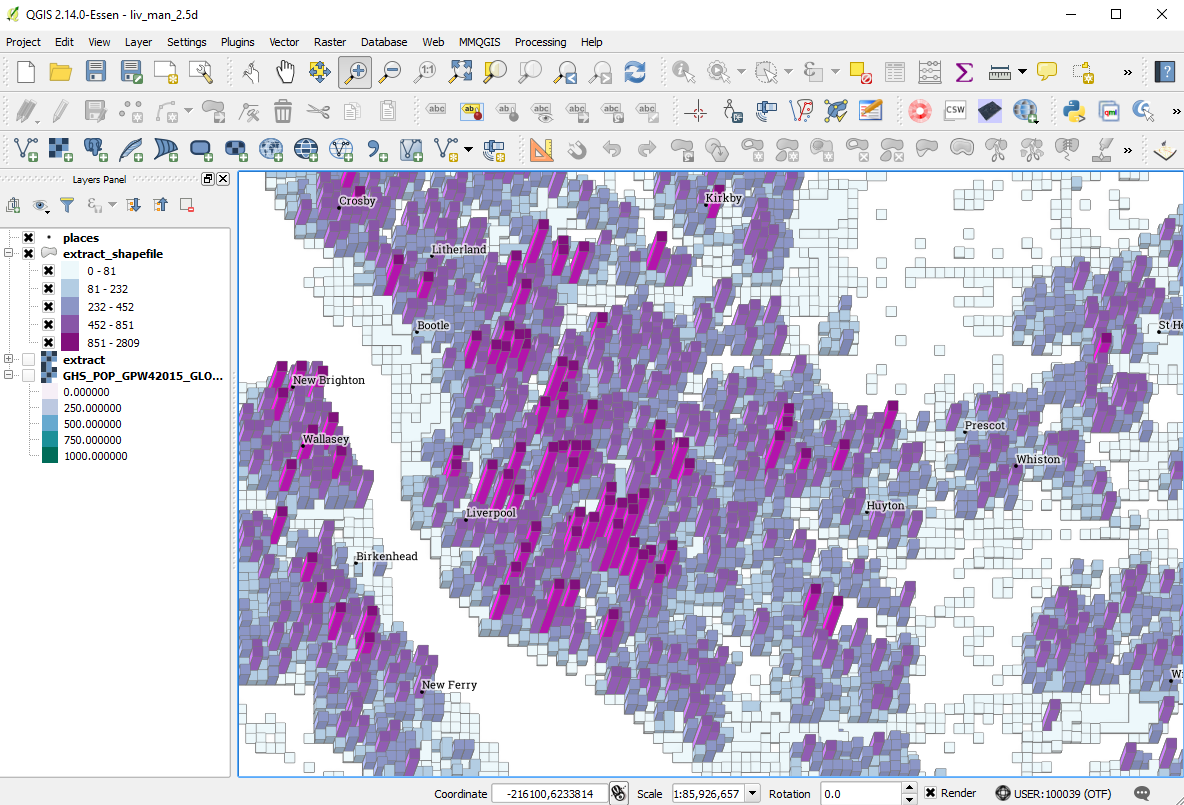The image size is (1184, 805).
Task: Open the Measure Line tool
Action: 999,72
